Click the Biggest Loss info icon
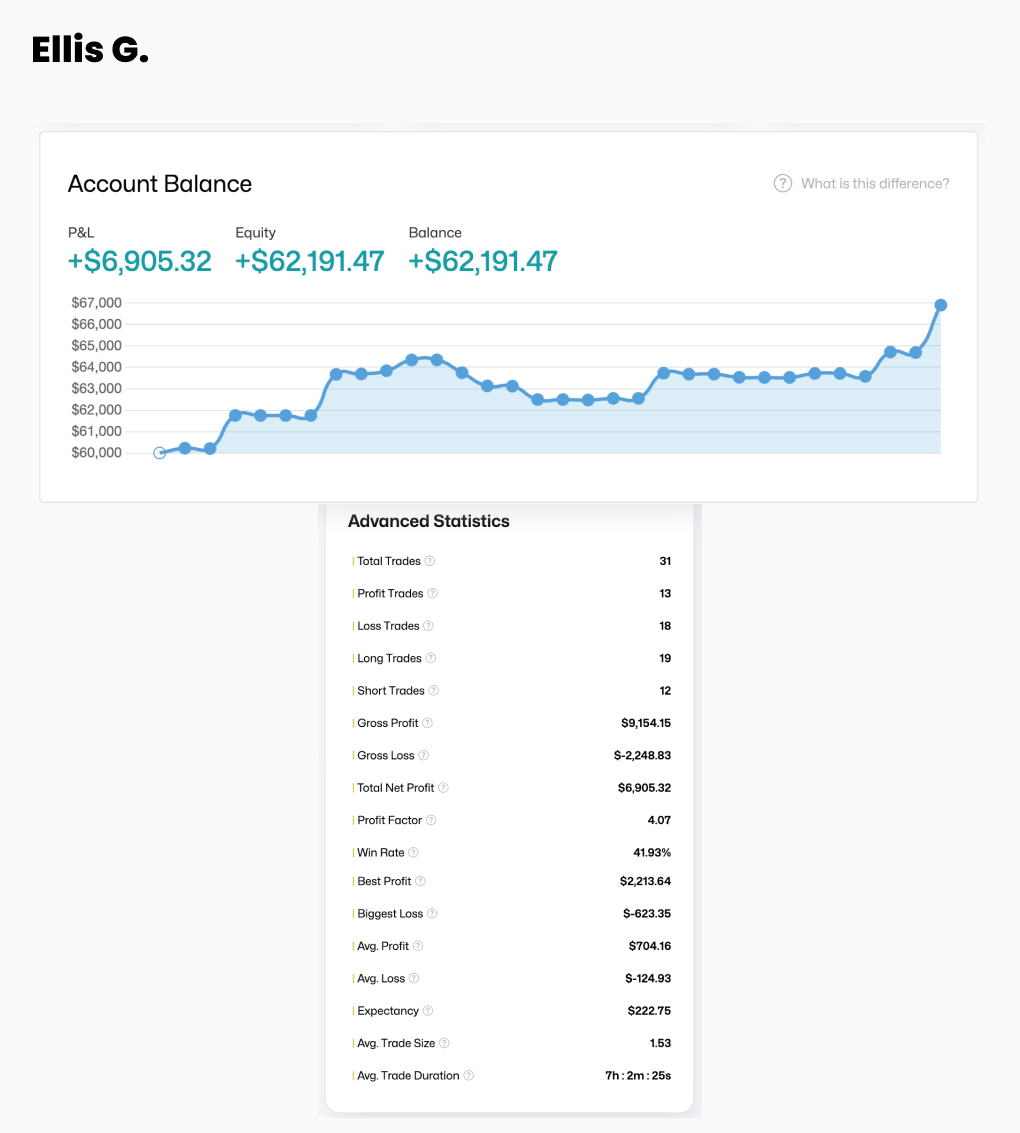Screen dimensions: 1020x1133 pos(432,914)
